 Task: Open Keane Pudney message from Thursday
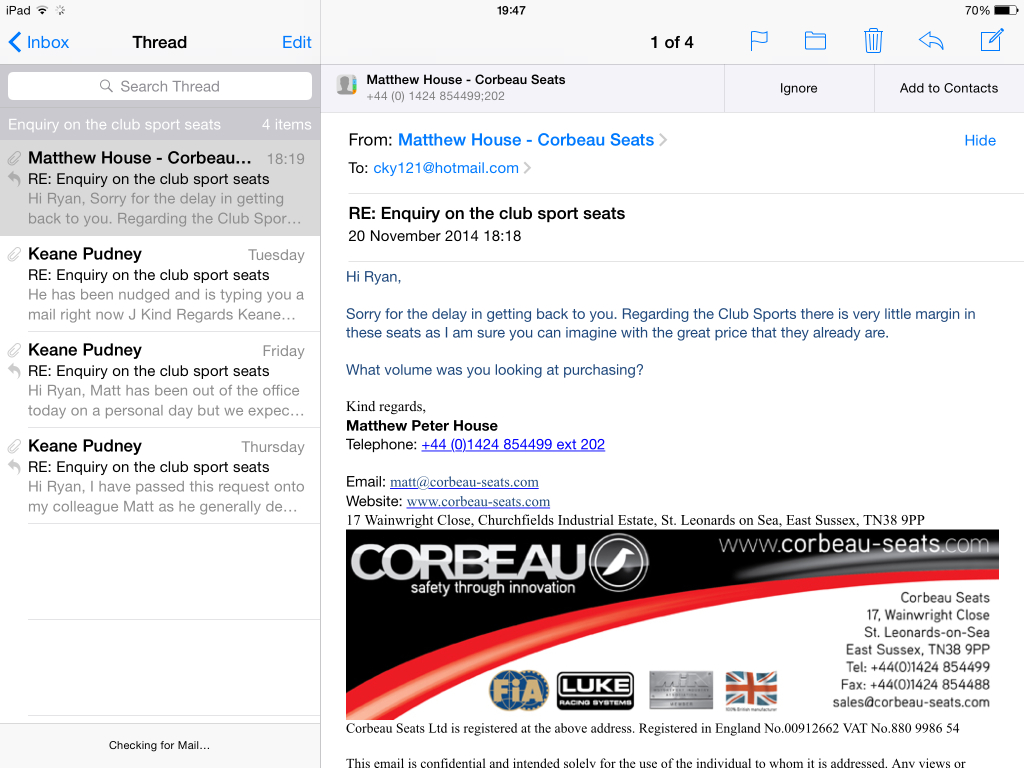160,476
